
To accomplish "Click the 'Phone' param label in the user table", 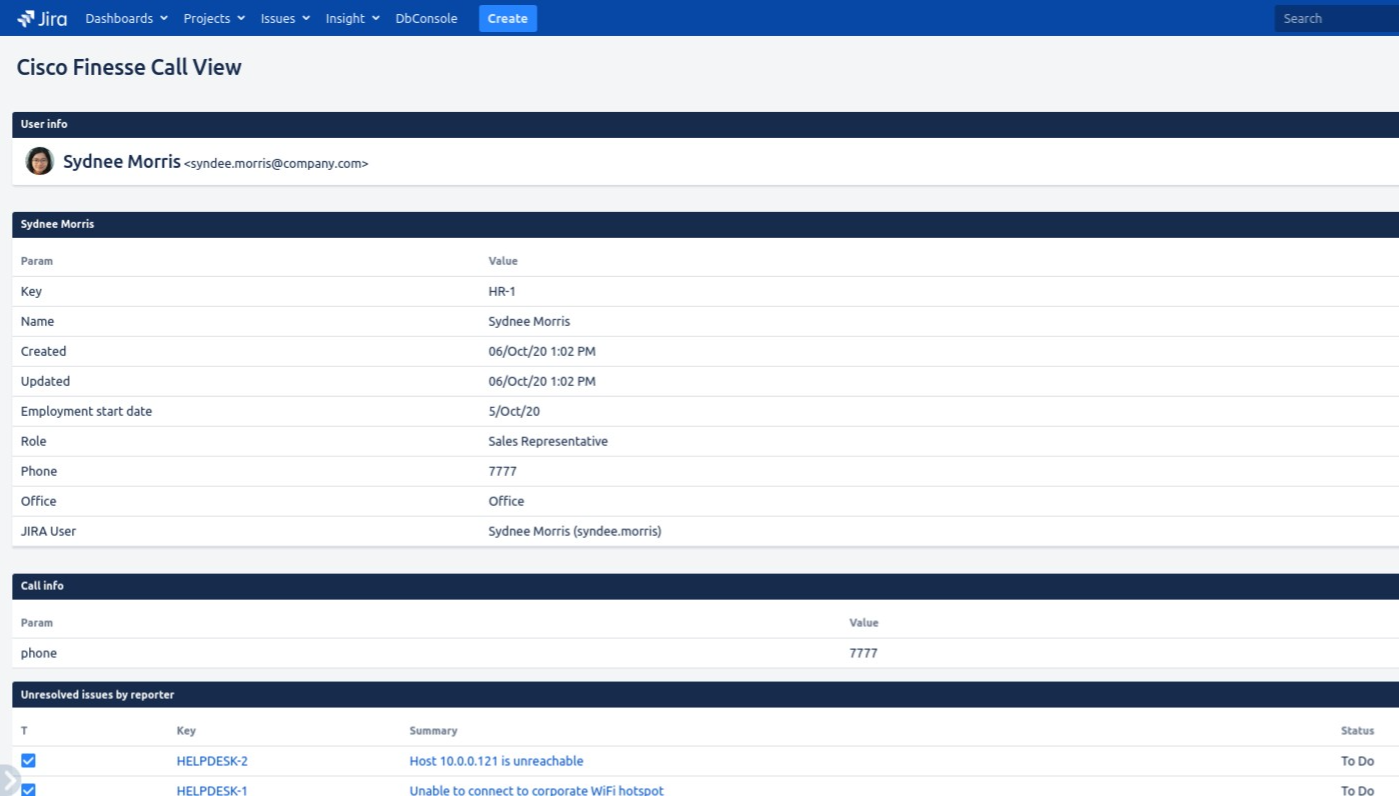I will tap(39, 471).
